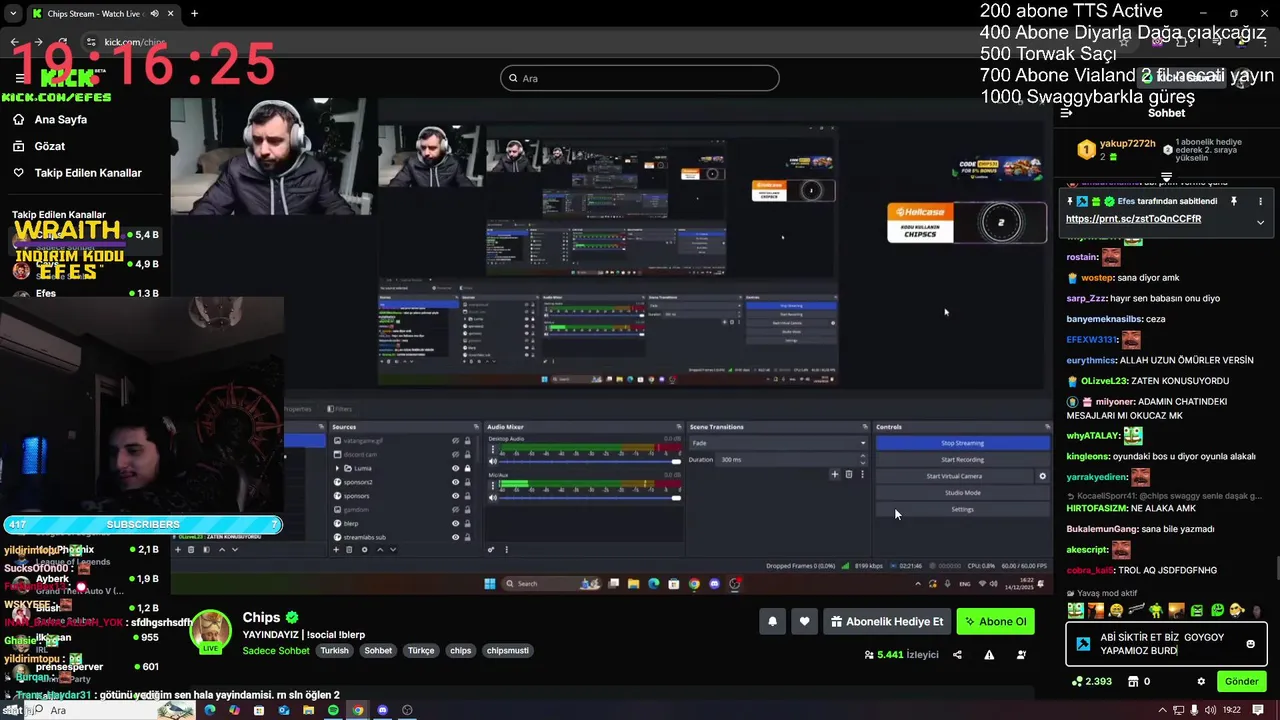Screen dimensions: 1280x720
Task: Toggle visibility eye for blerp source
Action: [x=455, y=523]
